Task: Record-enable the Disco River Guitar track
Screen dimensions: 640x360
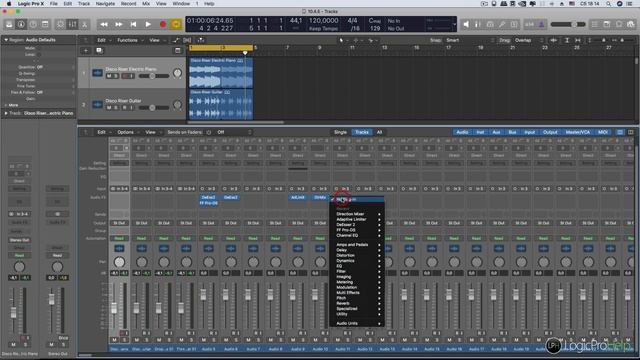Action: (x=124, y=108)
